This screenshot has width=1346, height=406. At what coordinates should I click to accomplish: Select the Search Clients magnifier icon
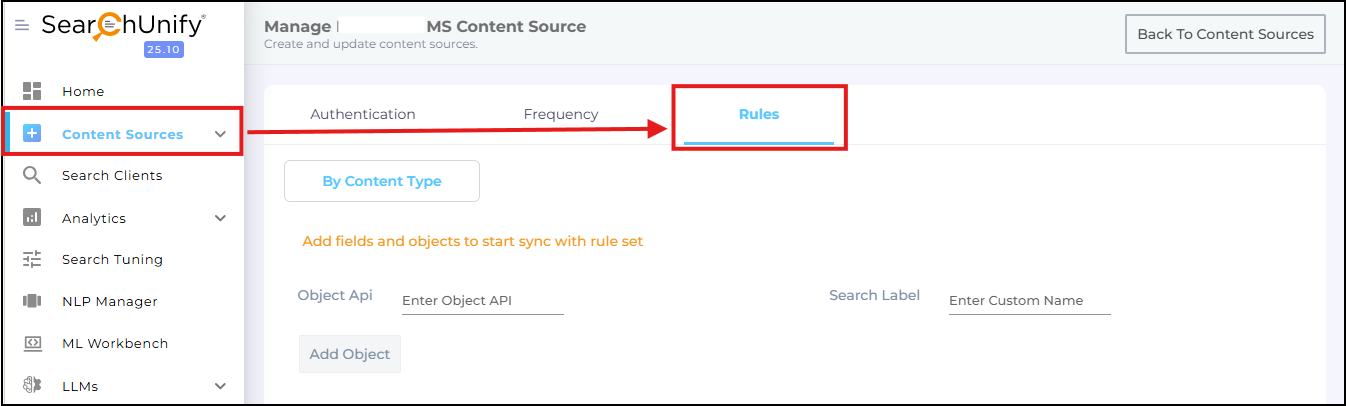(32, 175)
